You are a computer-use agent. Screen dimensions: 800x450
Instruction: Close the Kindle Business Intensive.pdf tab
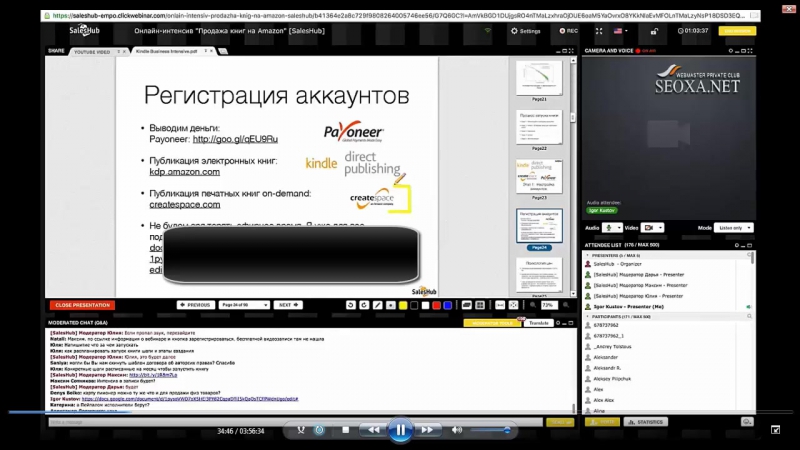(x=212, y=51)
